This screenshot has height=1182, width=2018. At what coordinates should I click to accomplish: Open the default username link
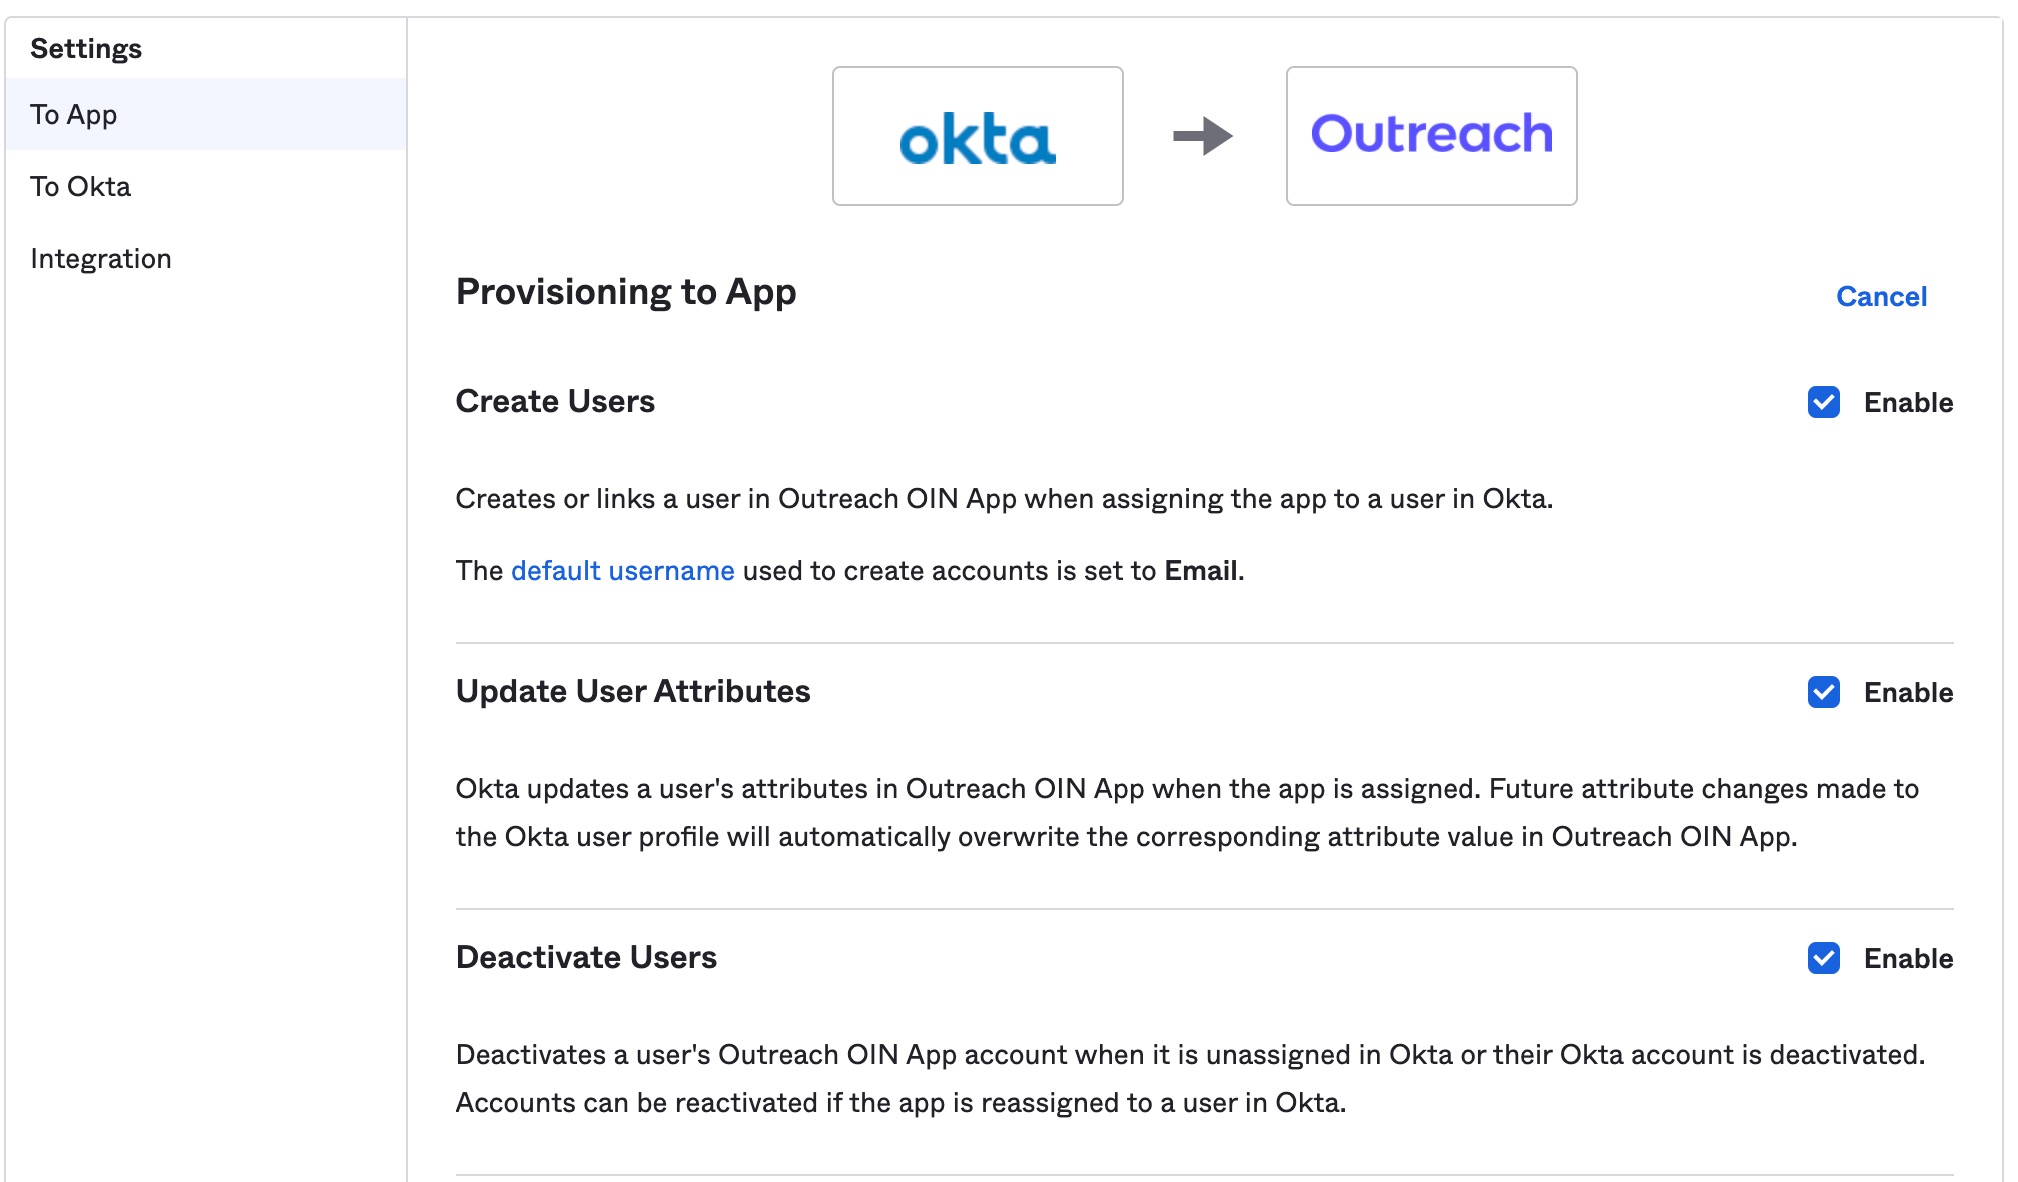click(x=622, y=570)
